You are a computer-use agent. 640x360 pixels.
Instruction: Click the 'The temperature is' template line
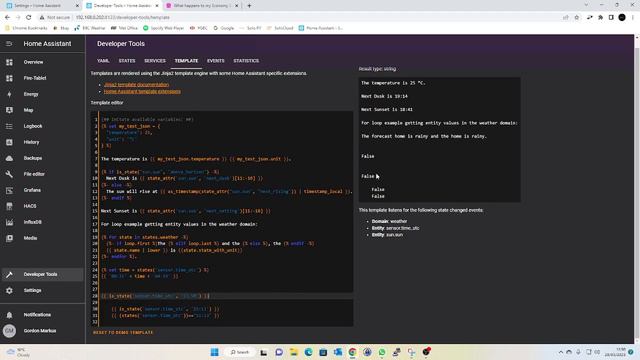(196, 159)
